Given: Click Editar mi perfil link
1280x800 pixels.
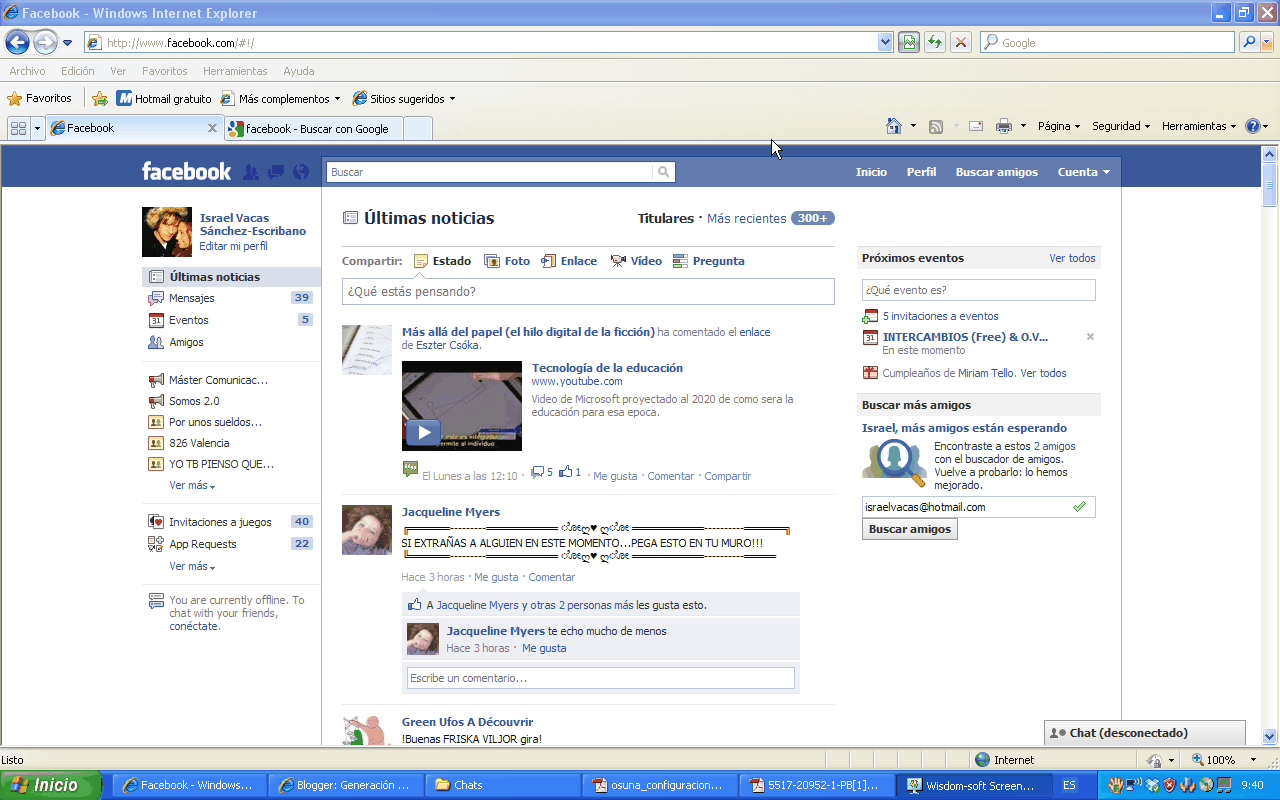Looking at the screenshot, I should 233,246.
